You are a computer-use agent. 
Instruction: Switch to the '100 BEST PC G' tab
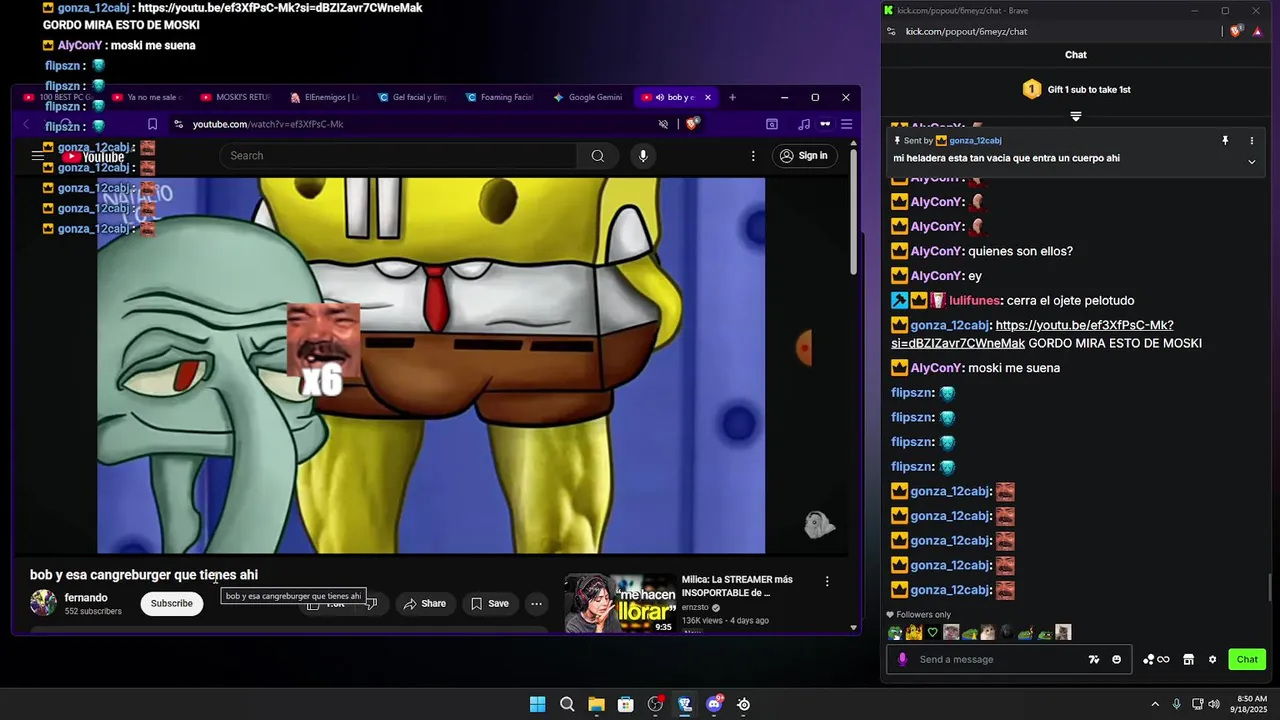point(58,98)
